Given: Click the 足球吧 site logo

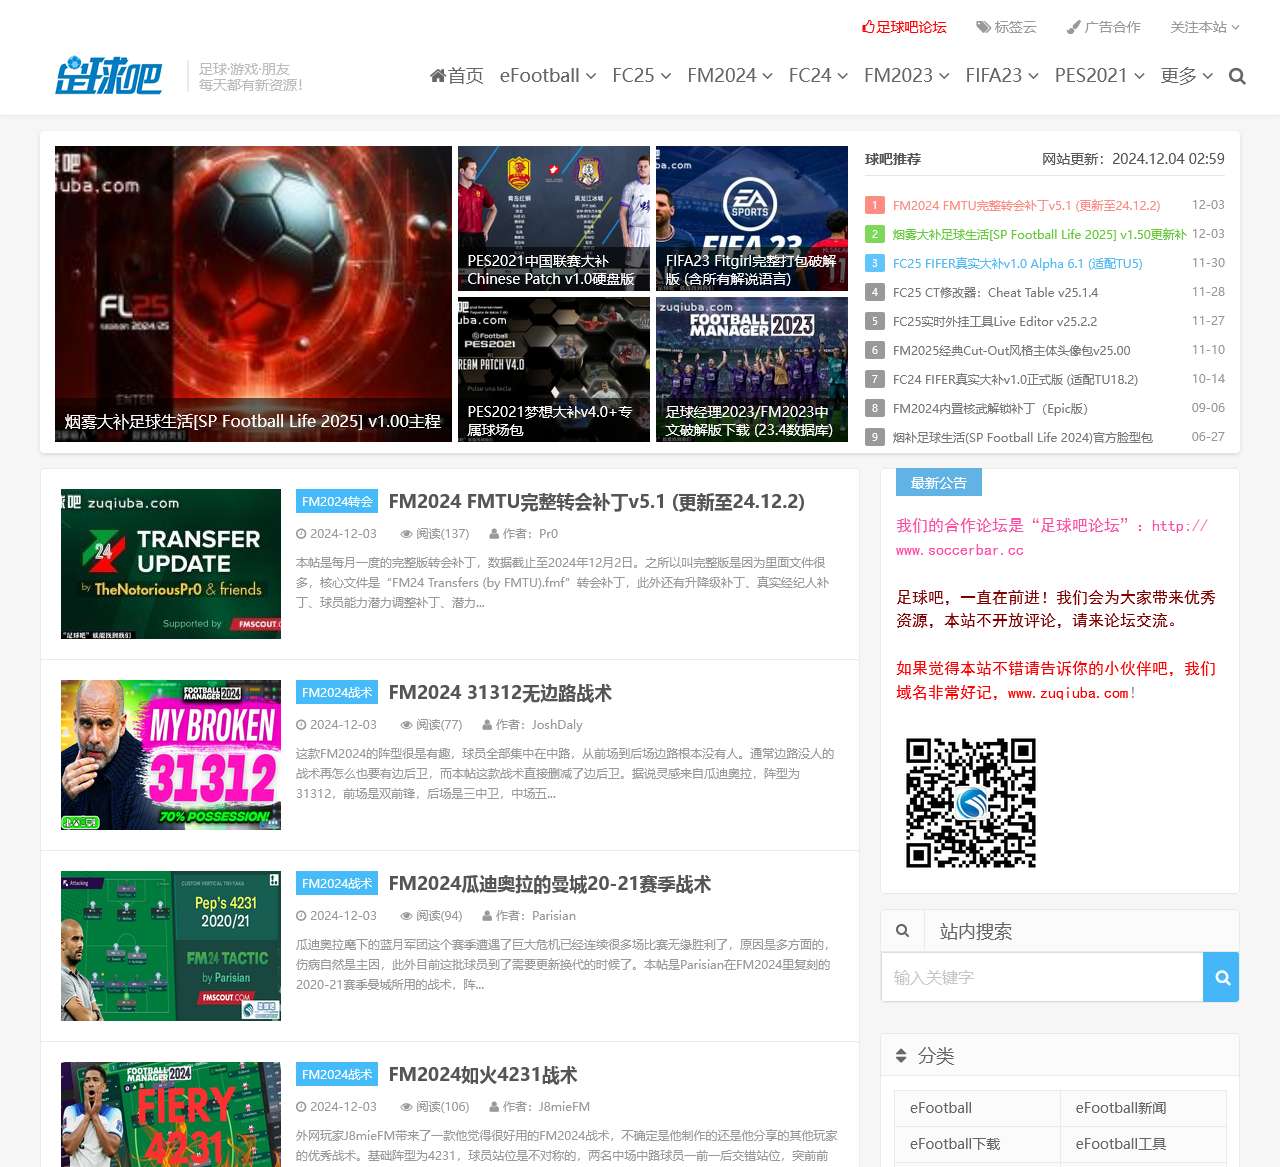Looking at the screenshot, I should click(108, 77).
